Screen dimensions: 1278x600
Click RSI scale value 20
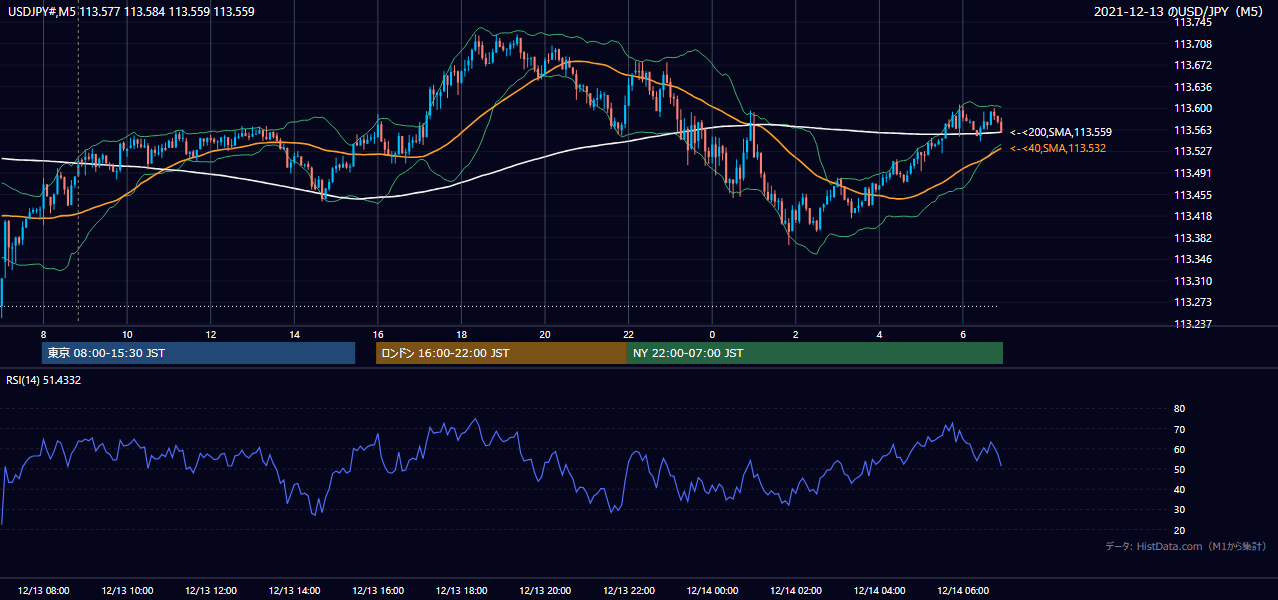(x=1180, y=531)
